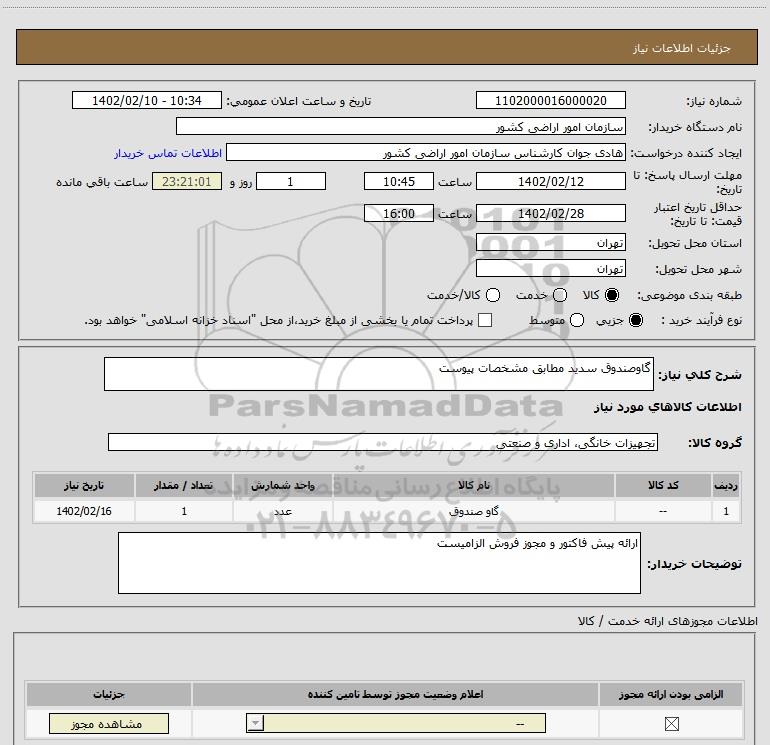
Task: Click the 1402/02/16 need date cell
Action: point(84,511)
